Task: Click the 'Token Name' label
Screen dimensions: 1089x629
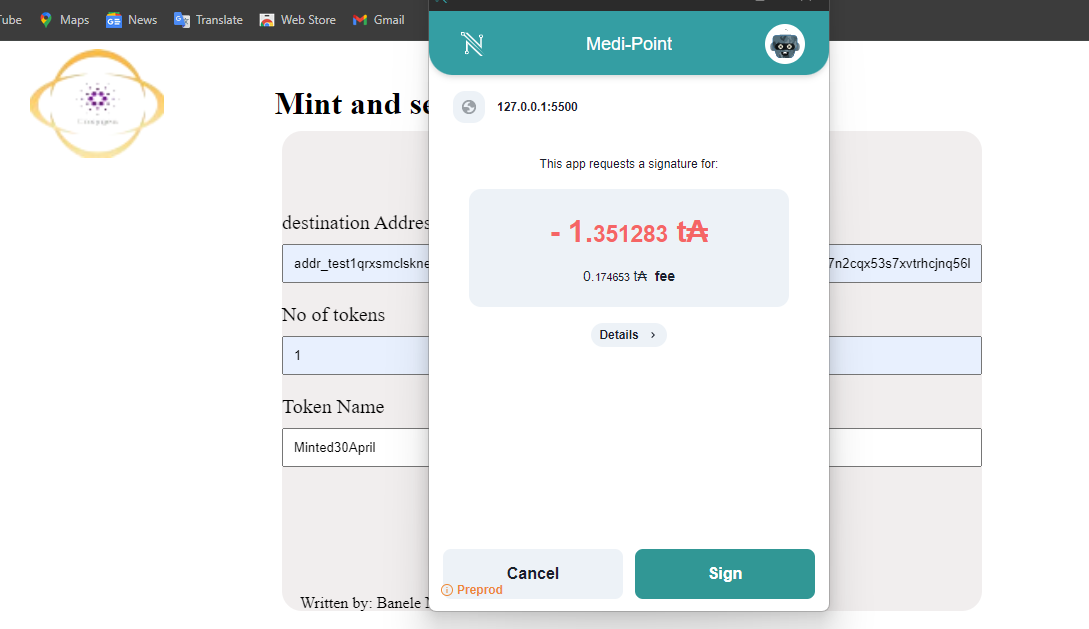Action: (x=333, y=407)
